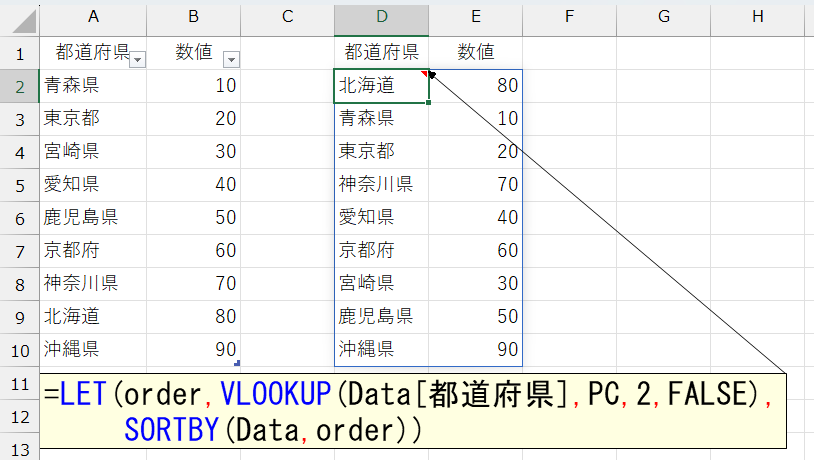
Task: Select row 10 header
Action: pos(20,350)
